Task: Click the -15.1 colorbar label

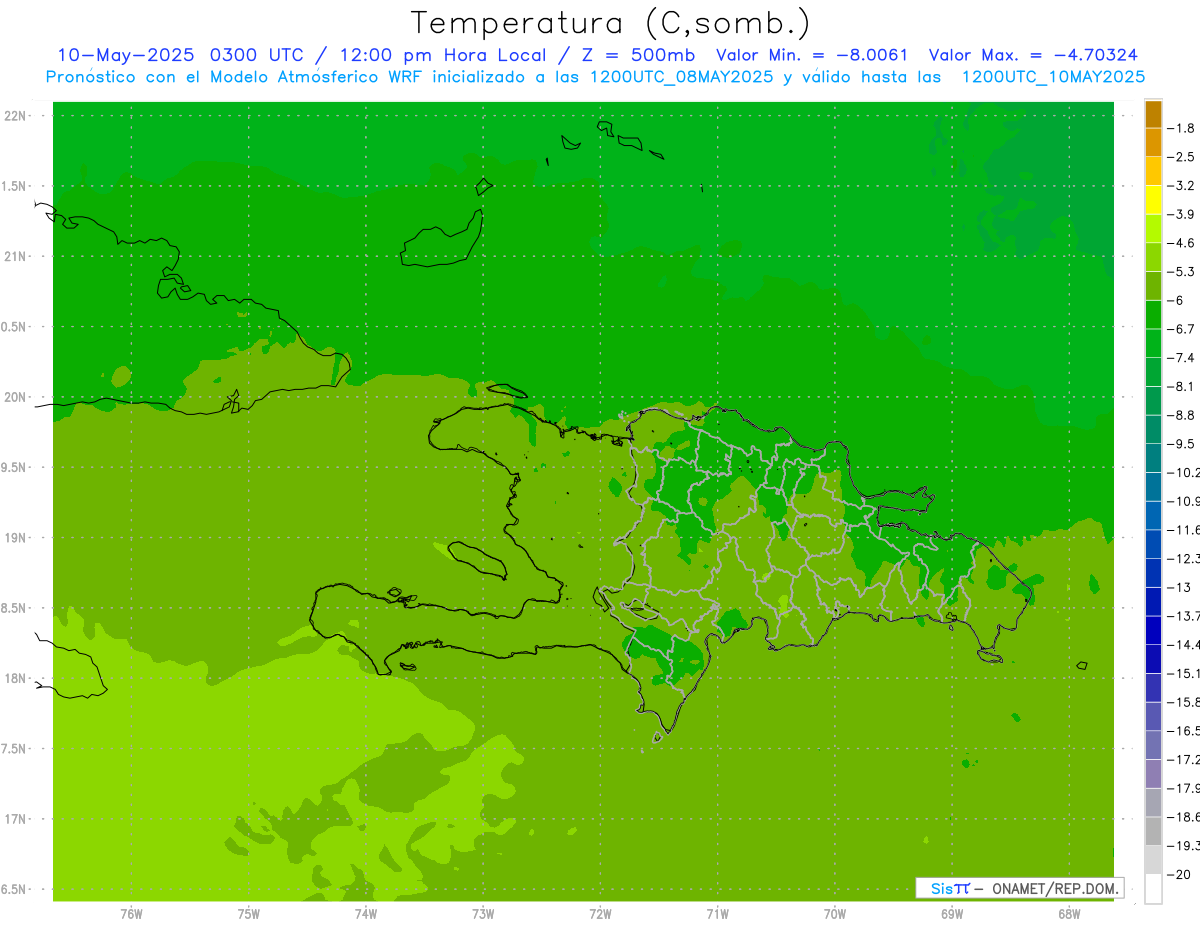Action: click(x=1183, y=673)
